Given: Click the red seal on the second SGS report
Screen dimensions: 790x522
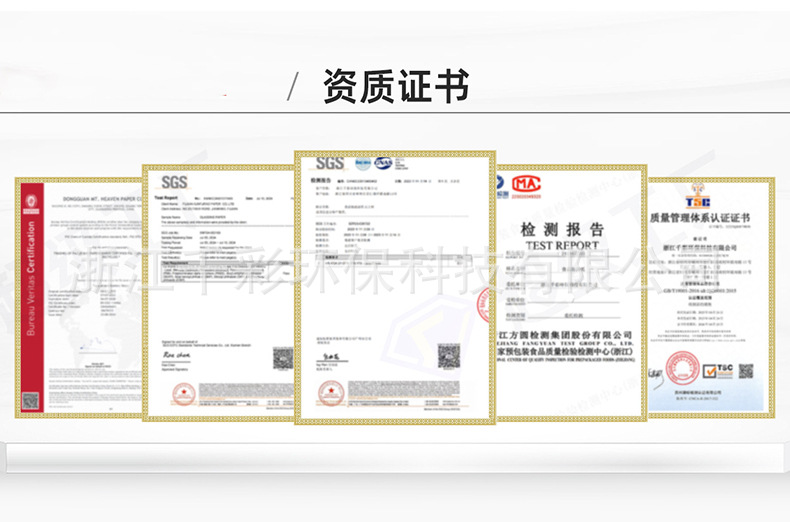Looking at the screenshot, I should [x=183, y=394].
